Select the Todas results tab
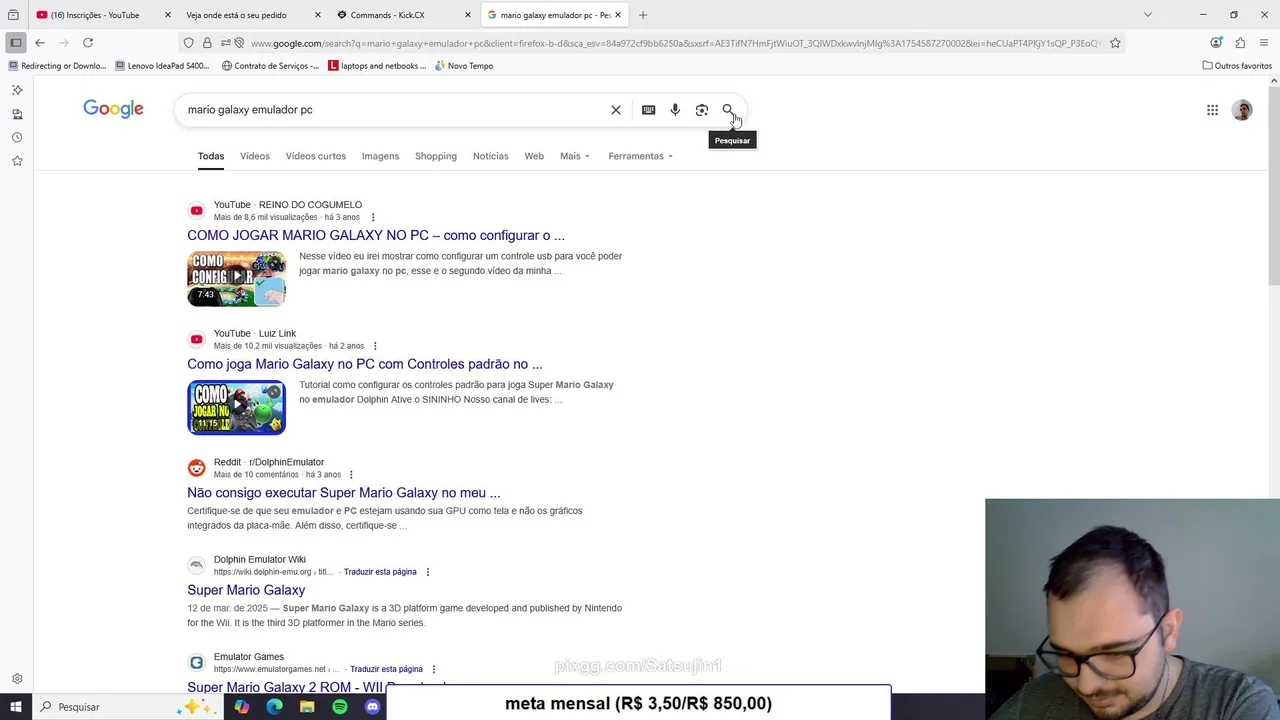This screenshot has width=1280, height=720. pos(211,156)
